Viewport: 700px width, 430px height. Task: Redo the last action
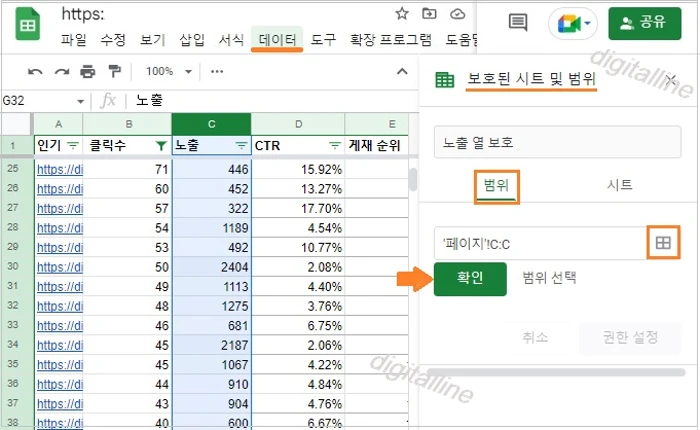62,71
